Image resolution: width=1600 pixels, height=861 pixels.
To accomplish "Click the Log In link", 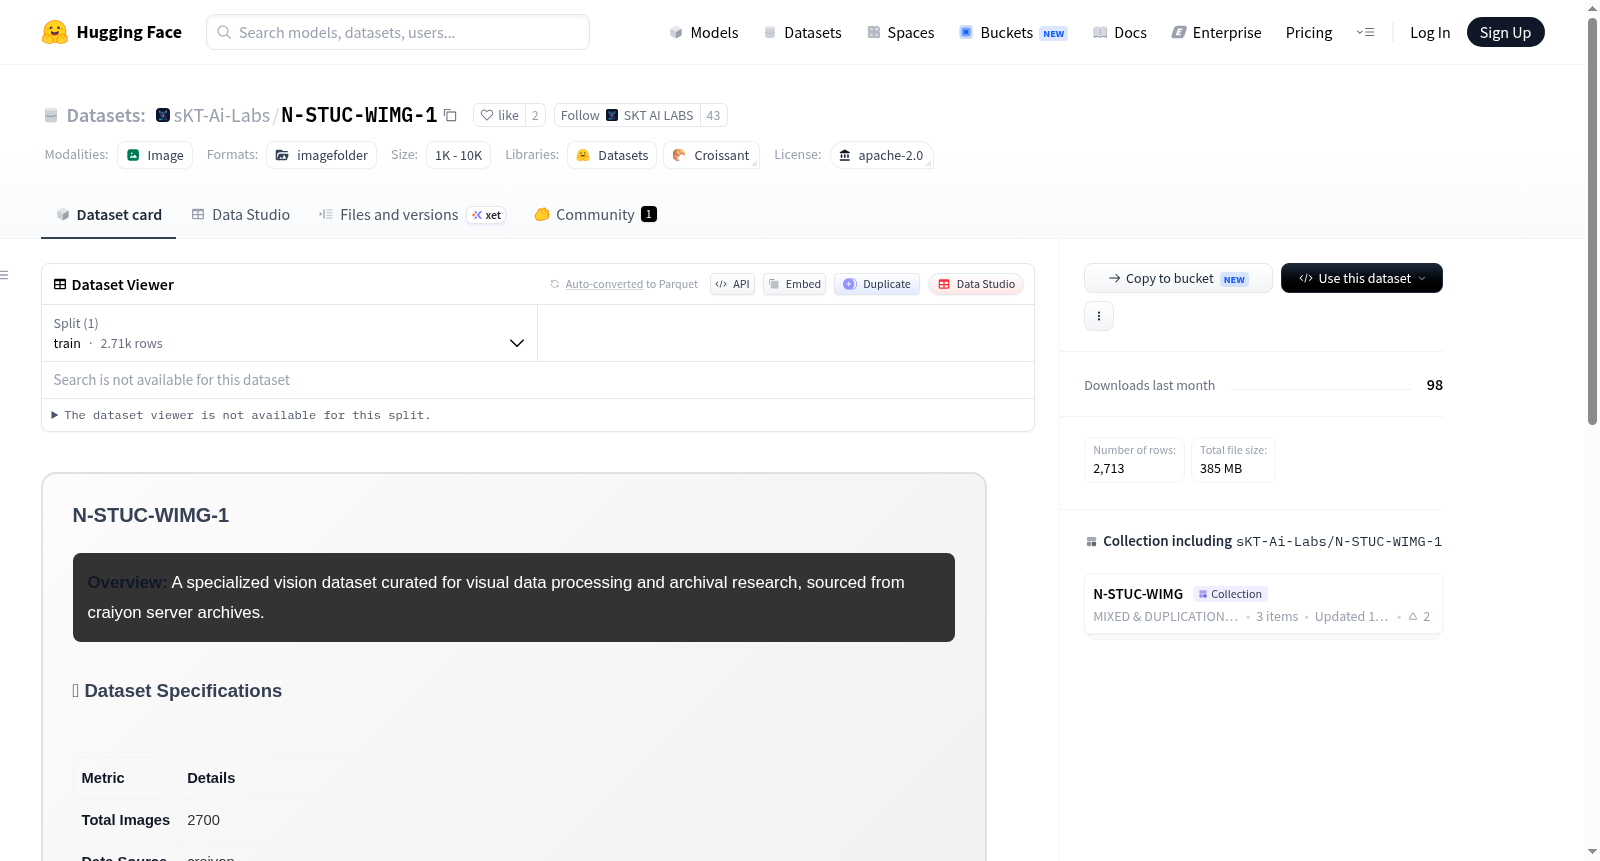I will (x=1430, y=32).
